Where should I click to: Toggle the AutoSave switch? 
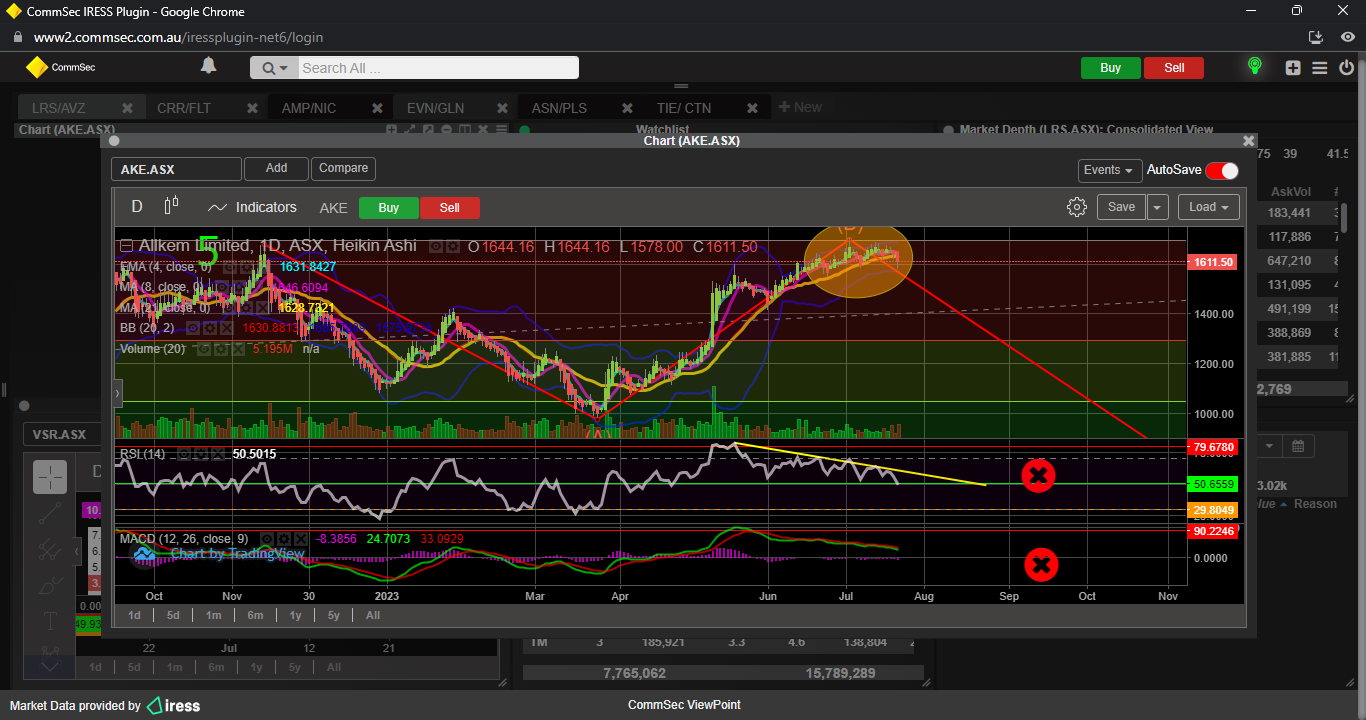pyautogui.click(x=1222, y=170)
